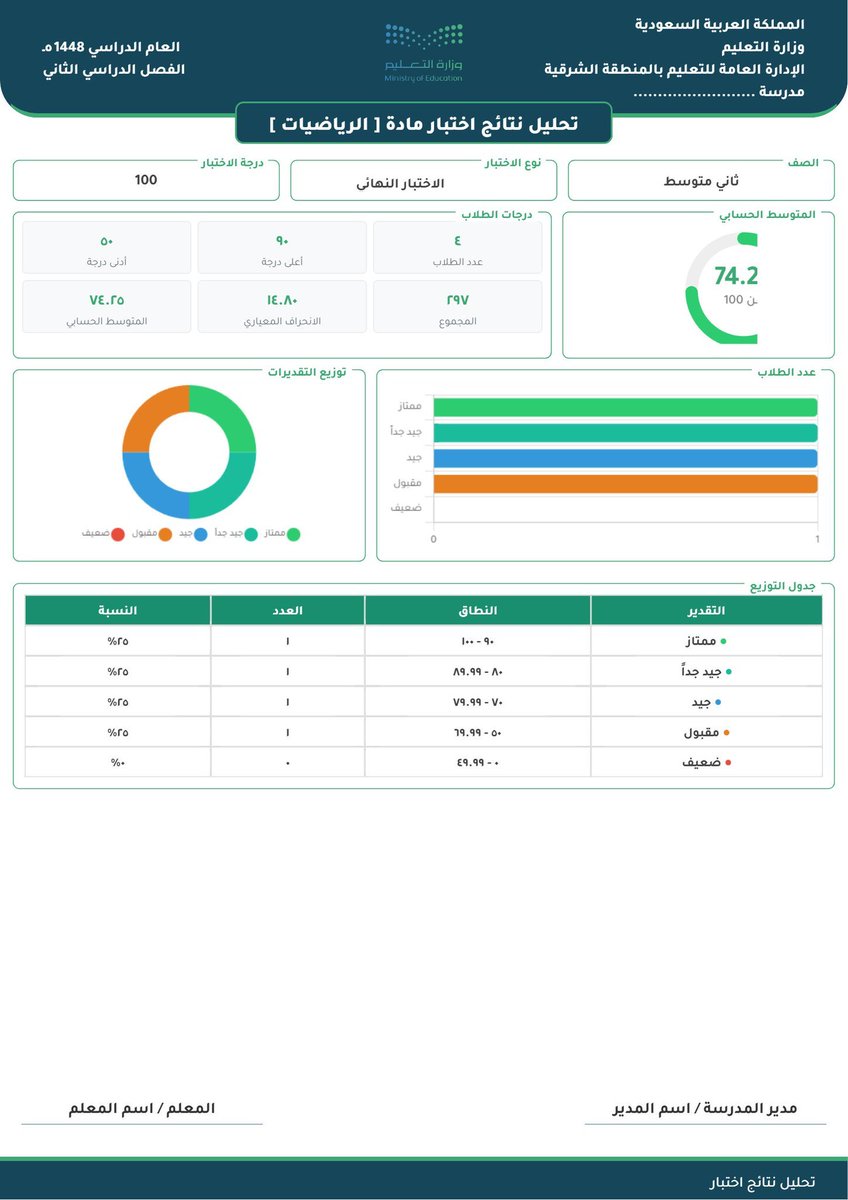The height and width of the screenshot is (1200, 848).
Task: Click the عدد الطلاب card
Action: point(458,247)
